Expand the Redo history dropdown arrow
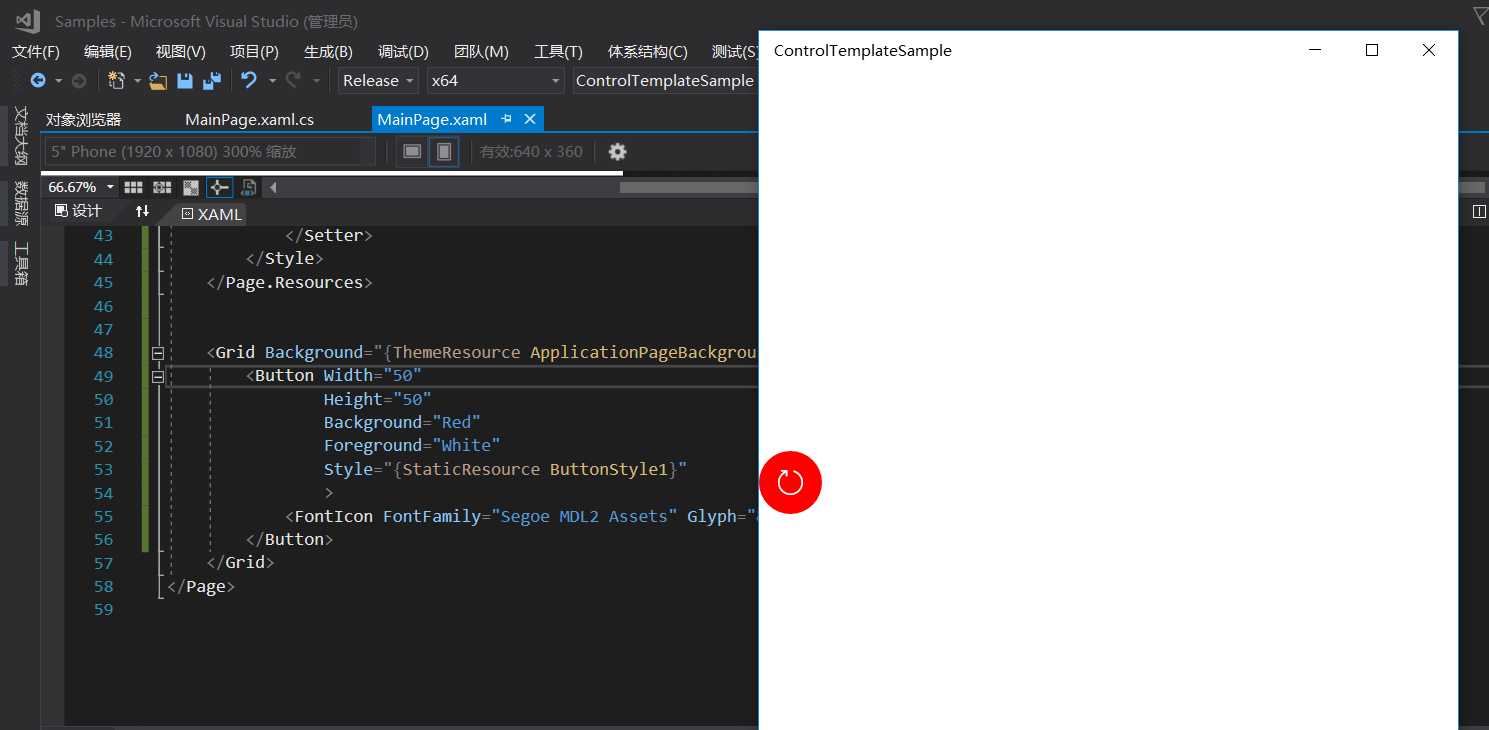The width and height of the screenshot is (1489, 730). 317,81
